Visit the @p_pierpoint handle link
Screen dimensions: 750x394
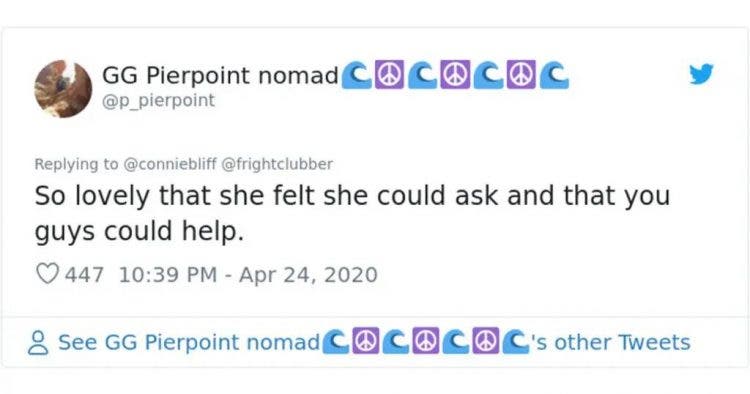[158, 101]
